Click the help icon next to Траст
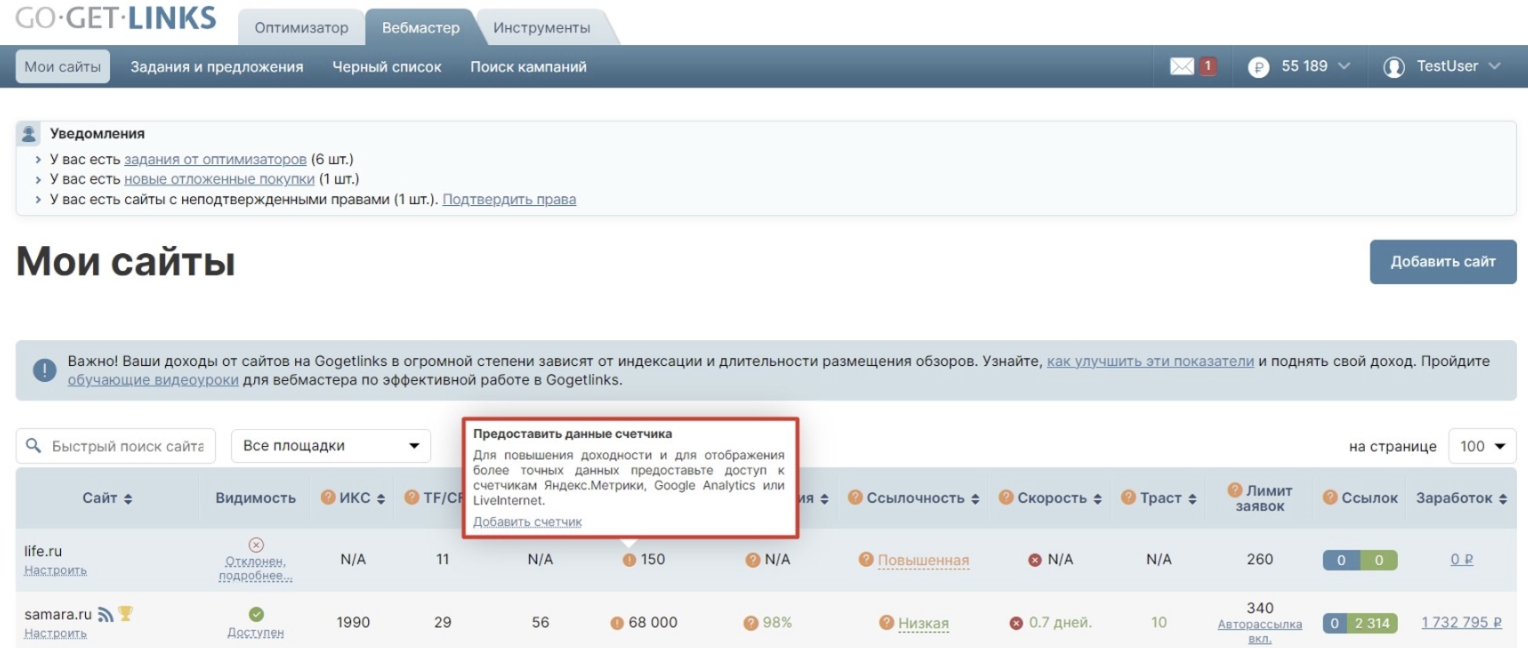The image size is (1528, 648). pyautogui.click(x=1128, y=498)
